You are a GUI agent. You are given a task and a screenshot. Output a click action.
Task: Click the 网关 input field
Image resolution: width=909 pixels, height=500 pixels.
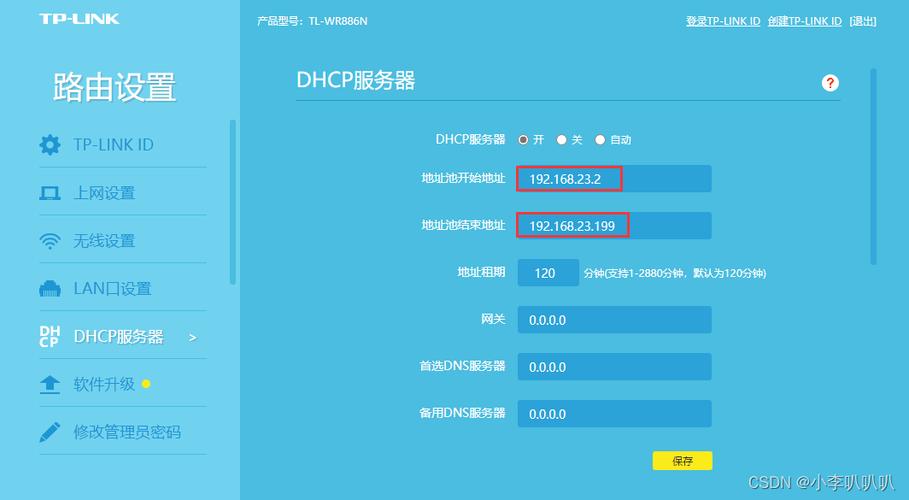615,320
